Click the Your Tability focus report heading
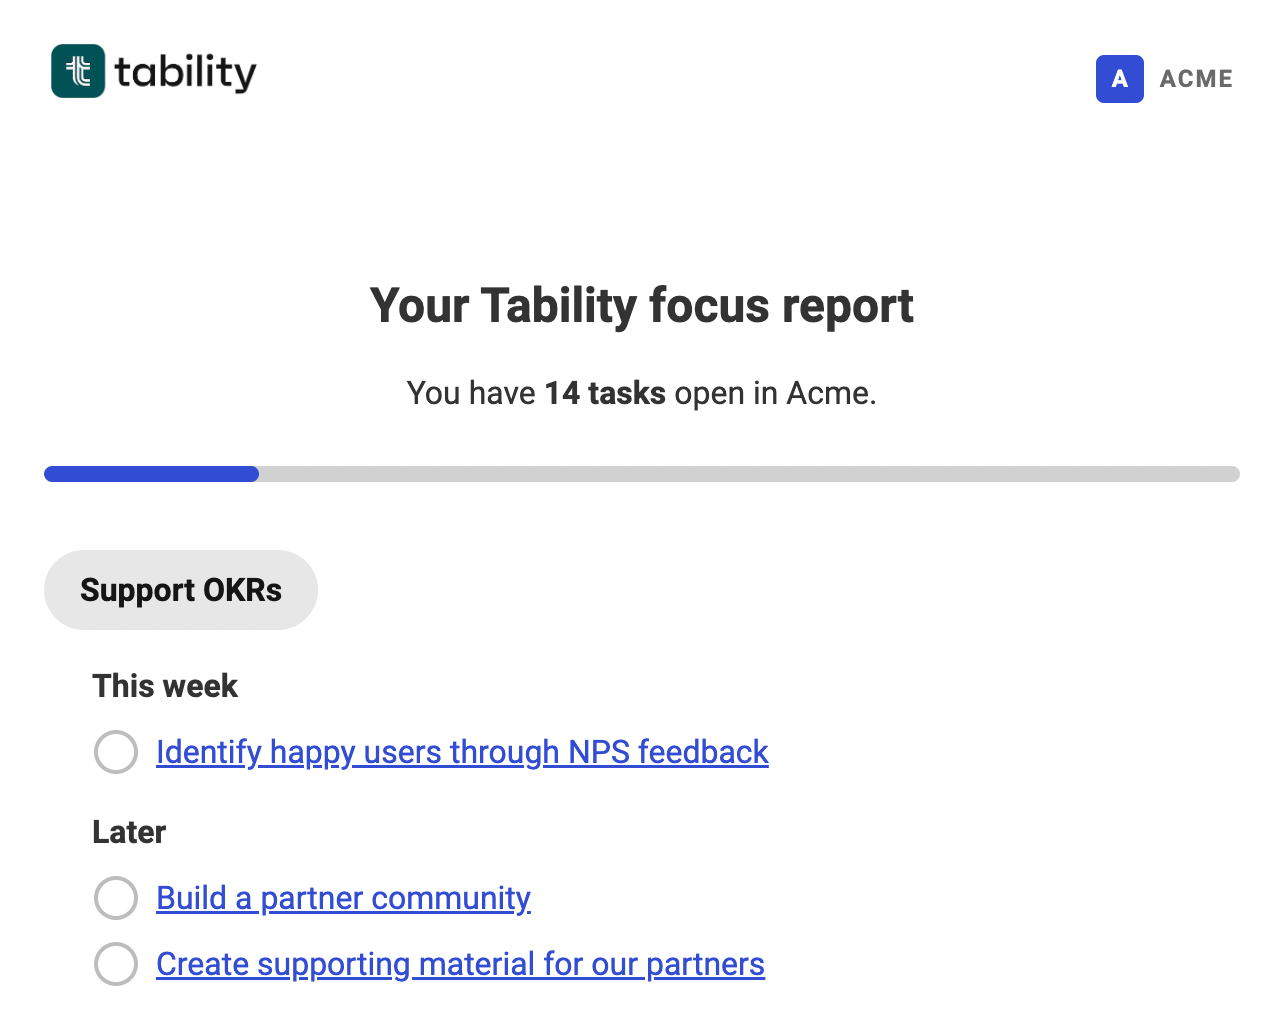 click(642, 306)
